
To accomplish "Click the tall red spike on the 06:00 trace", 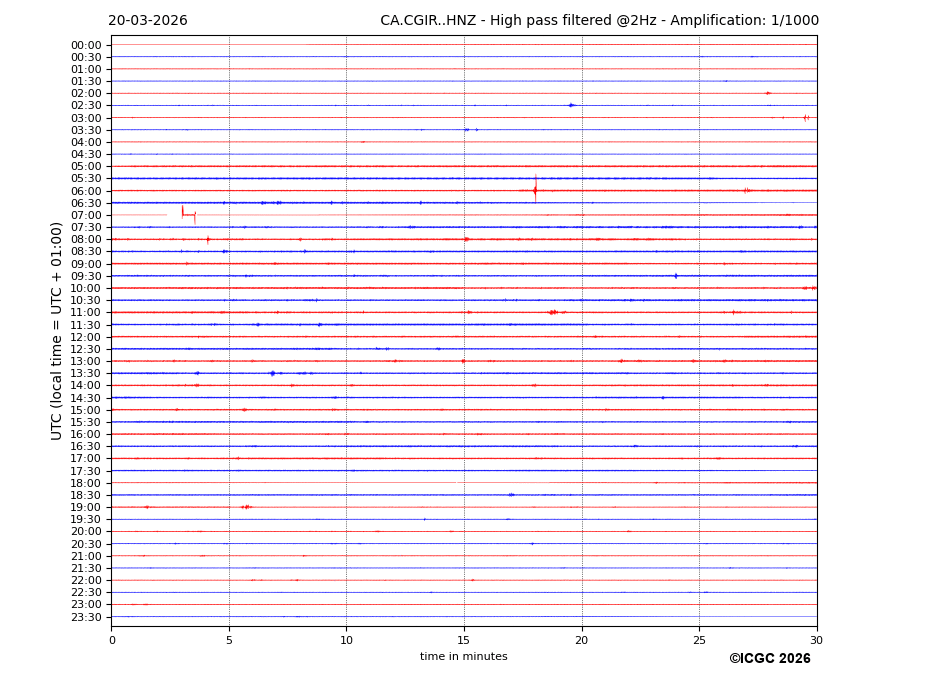I will (535, 189).
